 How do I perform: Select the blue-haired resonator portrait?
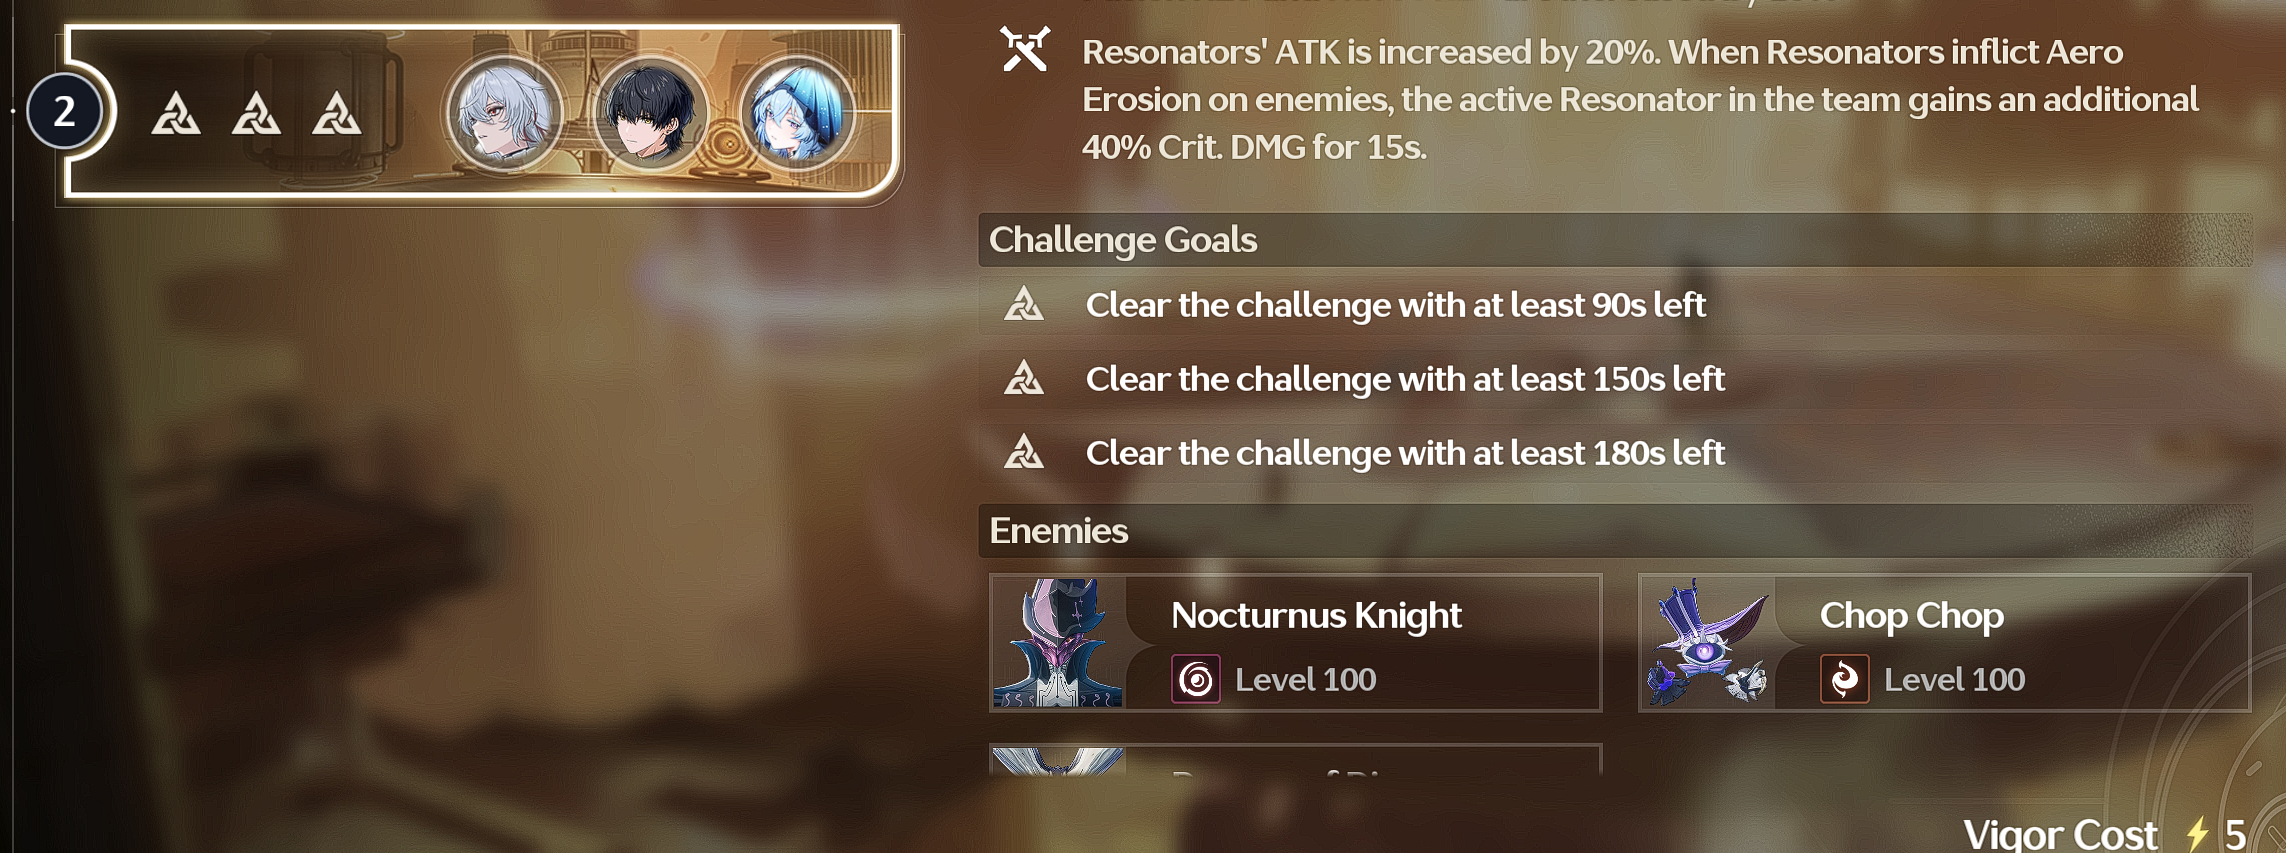pyautogui.click(x=797, y=112)
